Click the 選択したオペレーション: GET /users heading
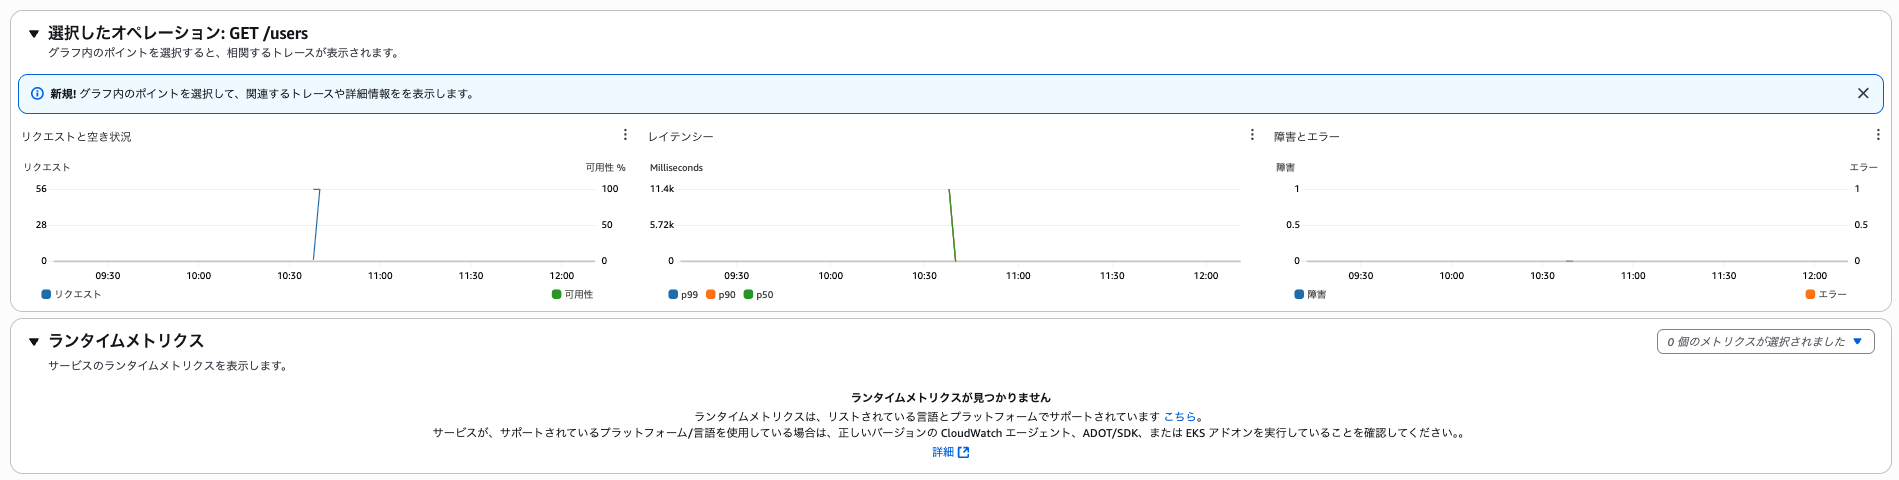Image resolution: width=1899 pixels, height=480 pixels. tap(178, 34)
